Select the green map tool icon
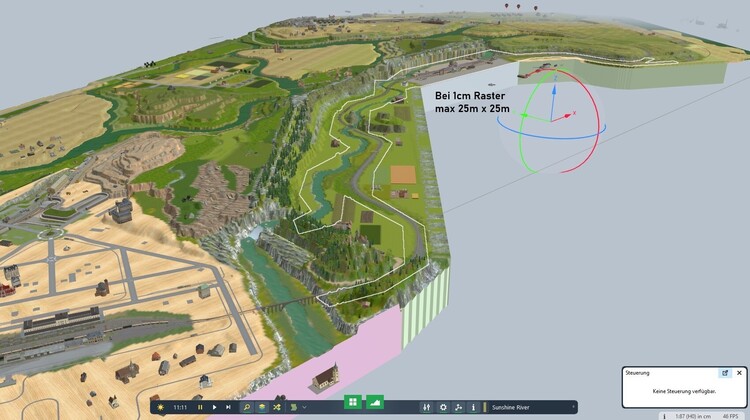Image resolution: width=750 pixels, height=420 pixels. (x=294, y=408)
